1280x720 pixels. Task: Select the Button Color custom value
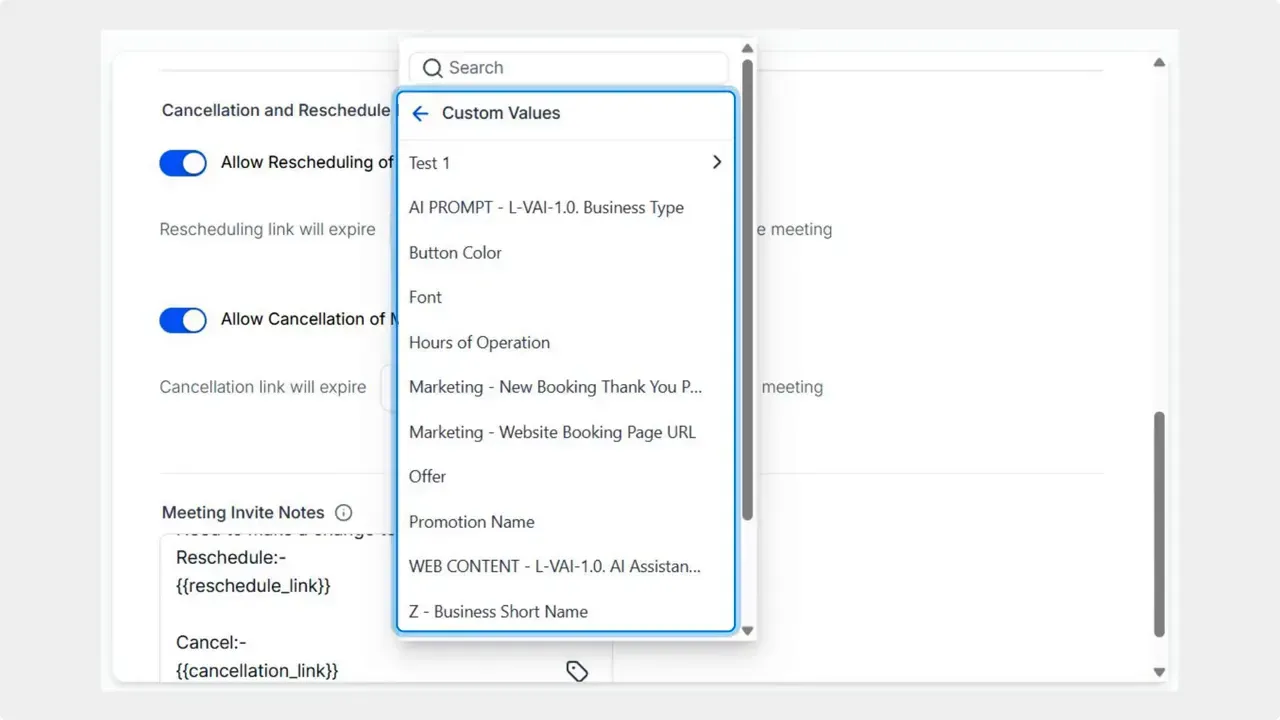[455, 252]
